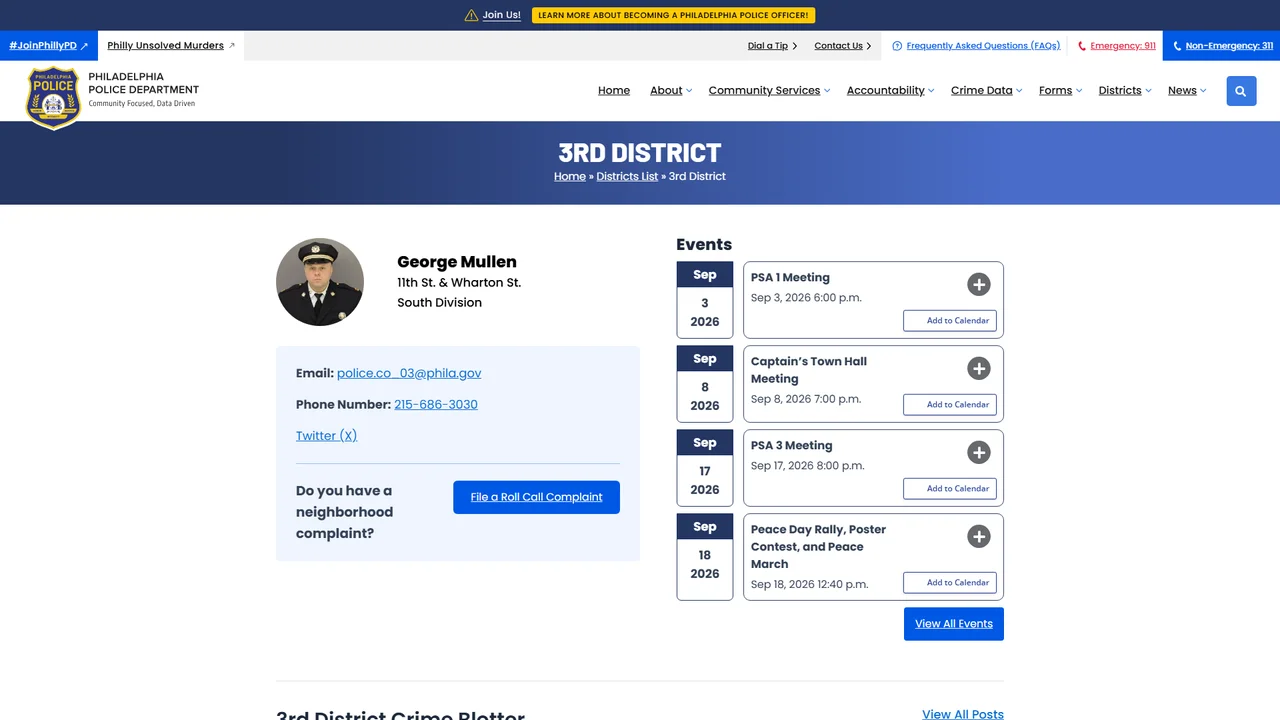The height and width of the screenshot is (720, 1280).
Task: Click the Join Us! link
Action: point(502,15)
